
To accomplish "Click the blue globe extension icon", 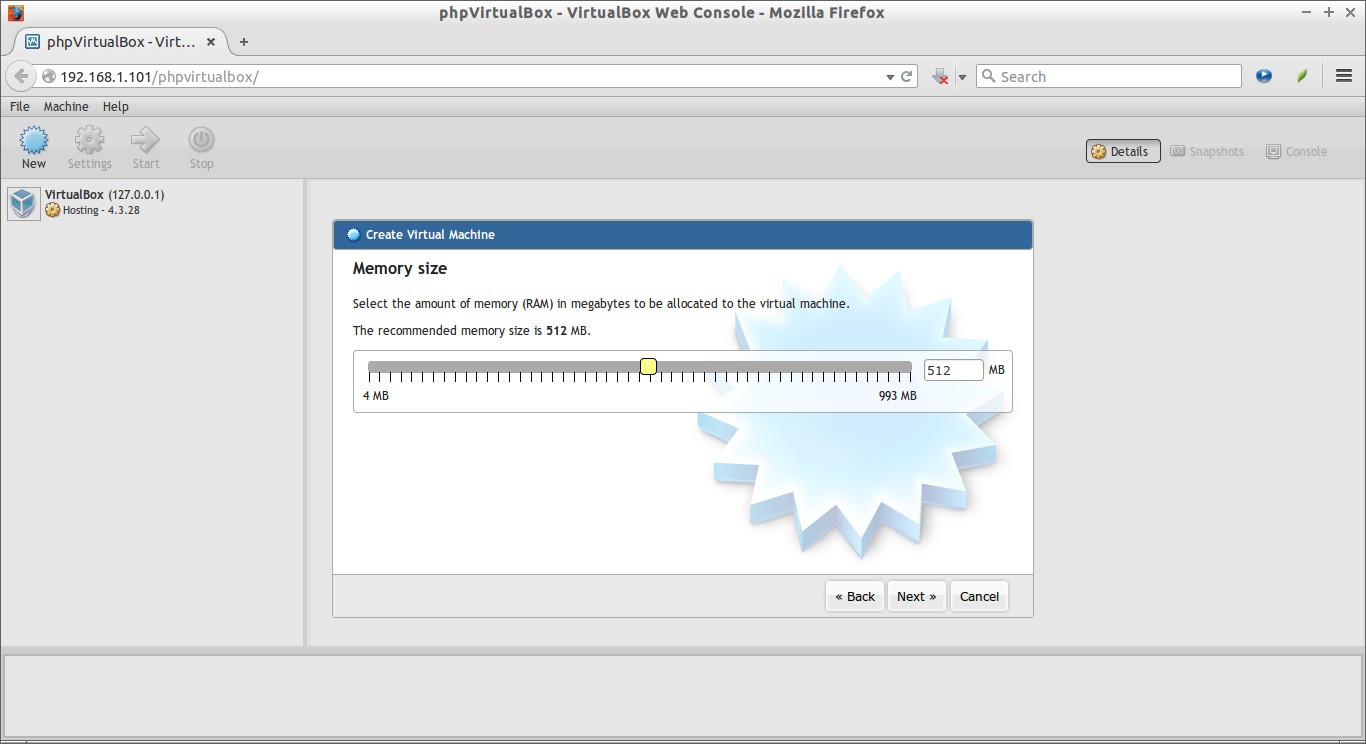I will click(1264, 76).
